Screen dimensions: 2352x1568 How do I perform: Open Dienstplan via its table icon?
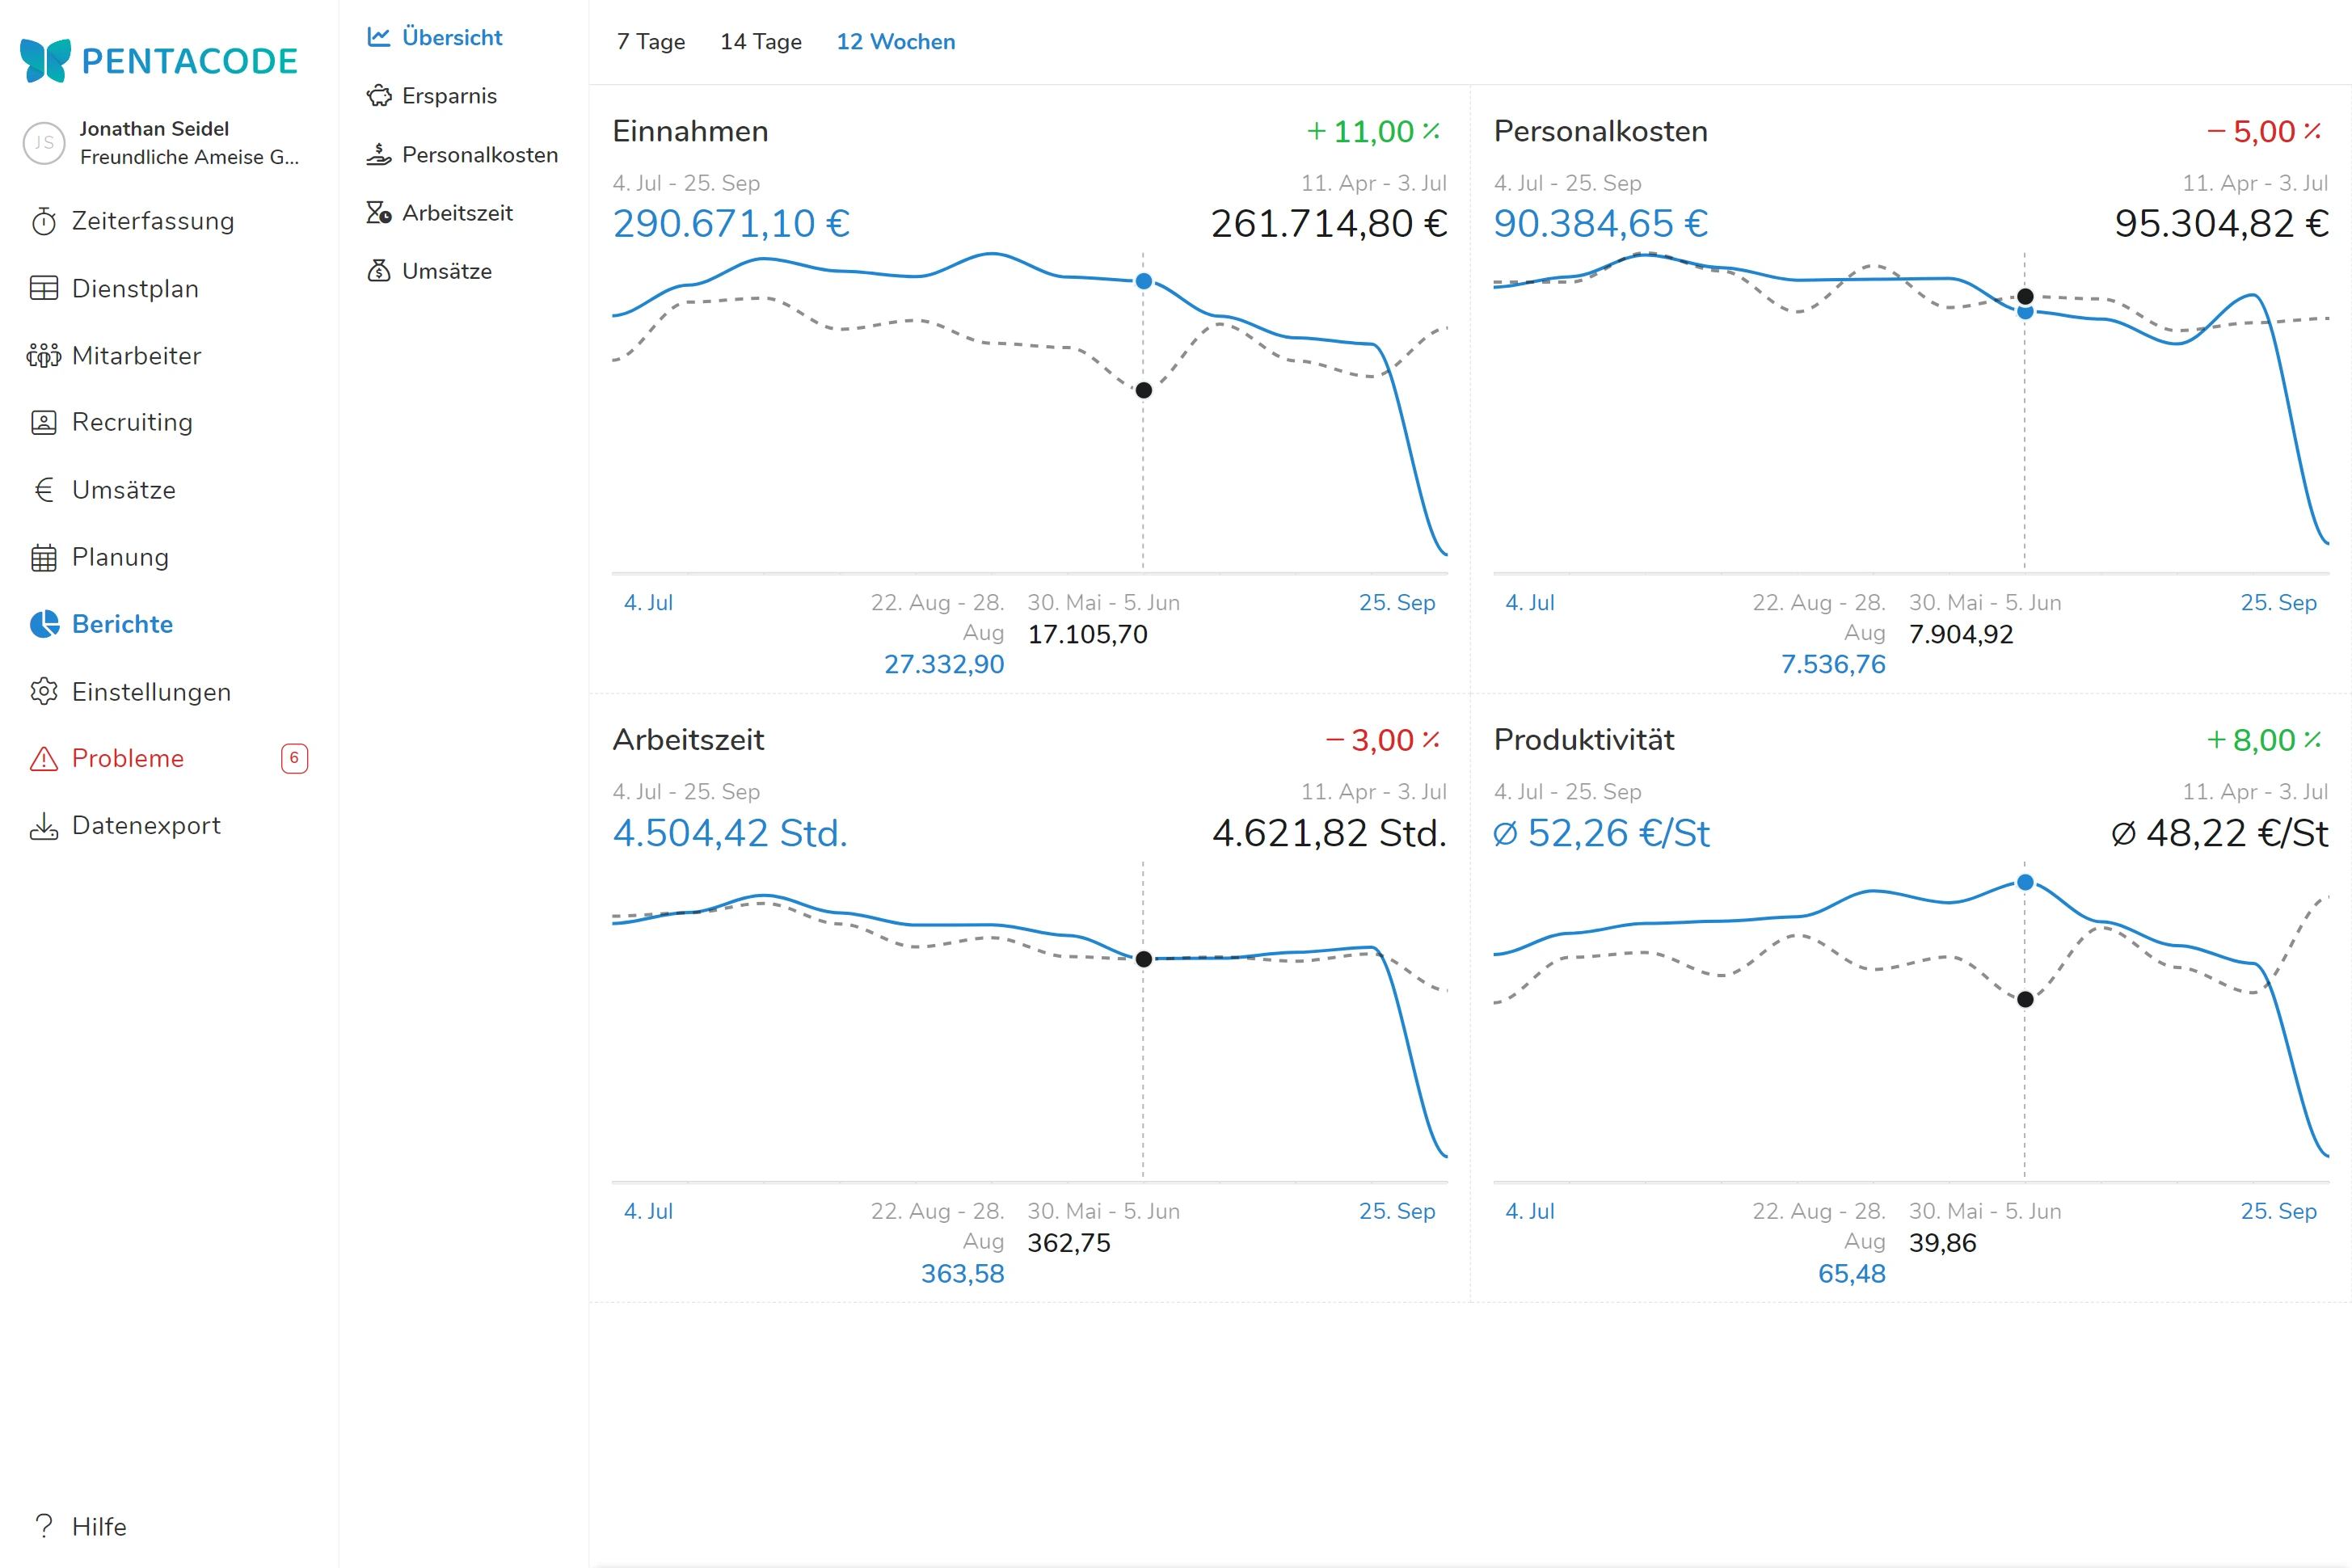tap(44, 288)
